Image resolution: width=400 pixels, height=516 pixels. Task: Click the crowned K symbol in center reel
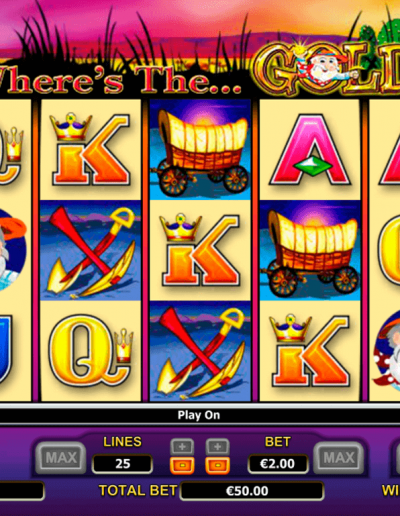[200, 250]
